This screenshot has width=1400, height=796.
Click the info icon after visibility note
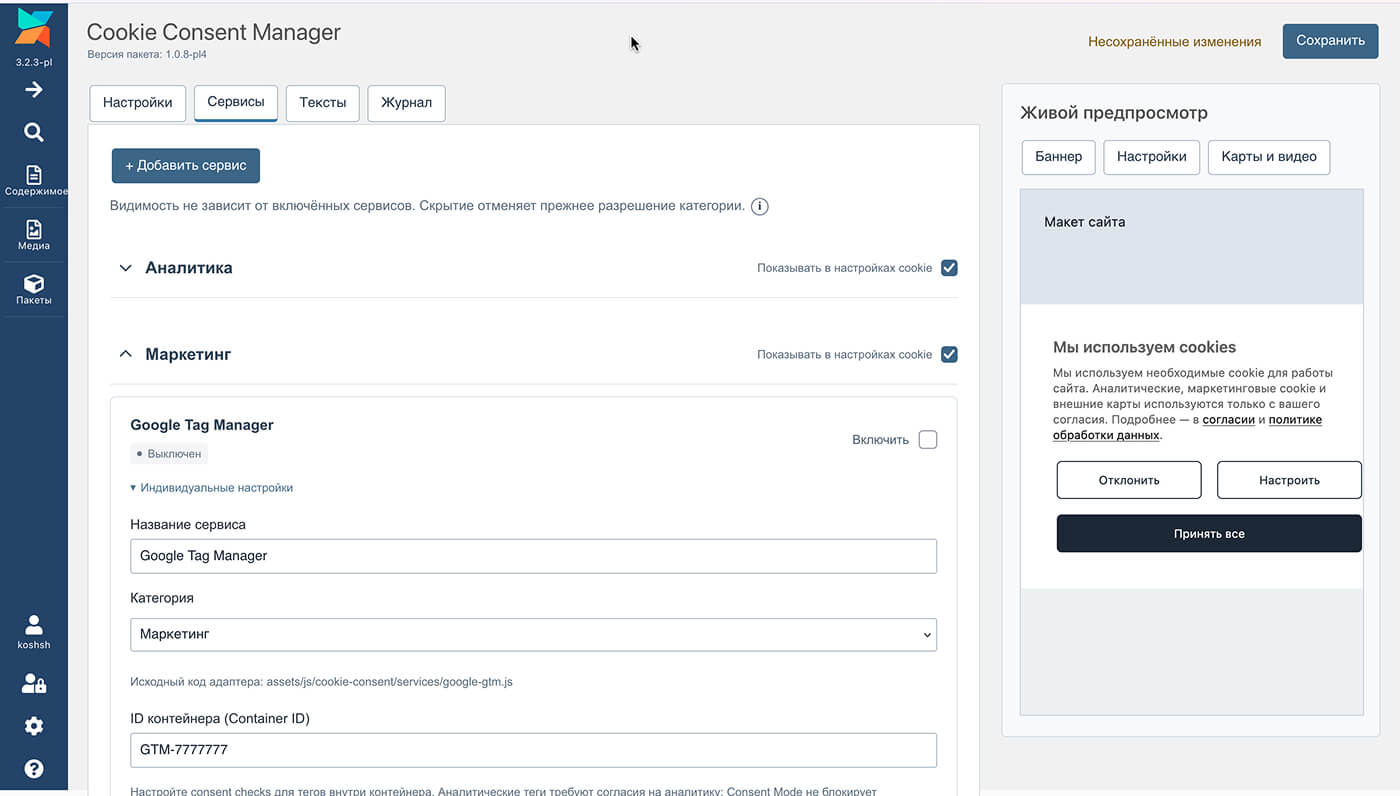(760, 207)
